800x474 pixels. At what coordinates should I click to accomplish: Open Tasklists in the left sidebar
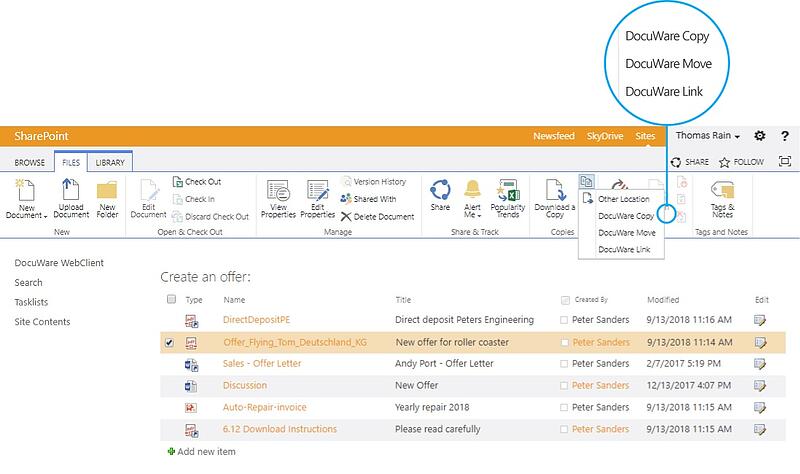[x=31, y=302]
